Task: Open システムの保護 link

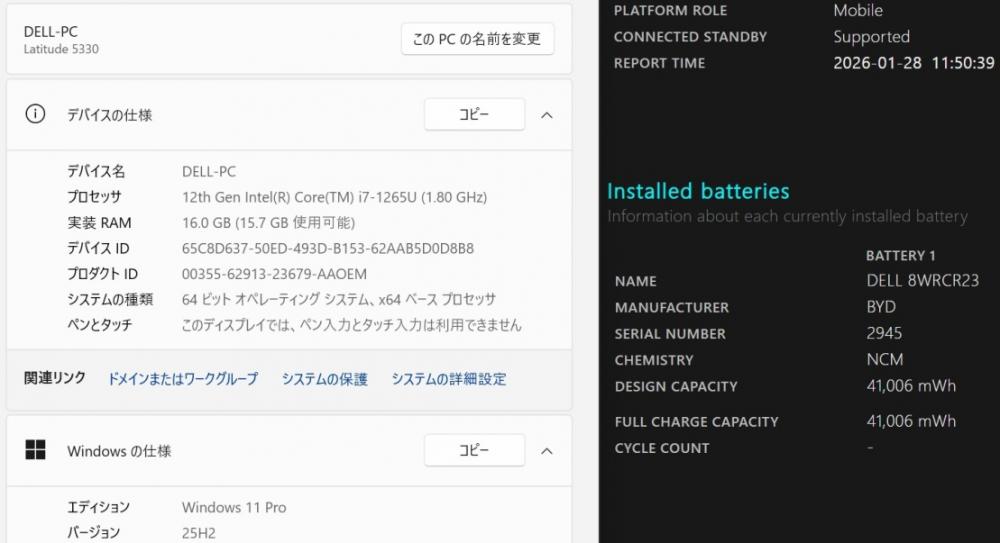Action: point(325,379)
